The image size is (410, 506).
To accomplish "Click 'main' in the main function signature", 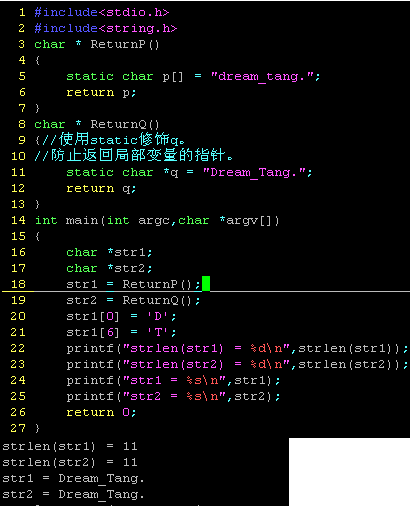I will 82,221.
